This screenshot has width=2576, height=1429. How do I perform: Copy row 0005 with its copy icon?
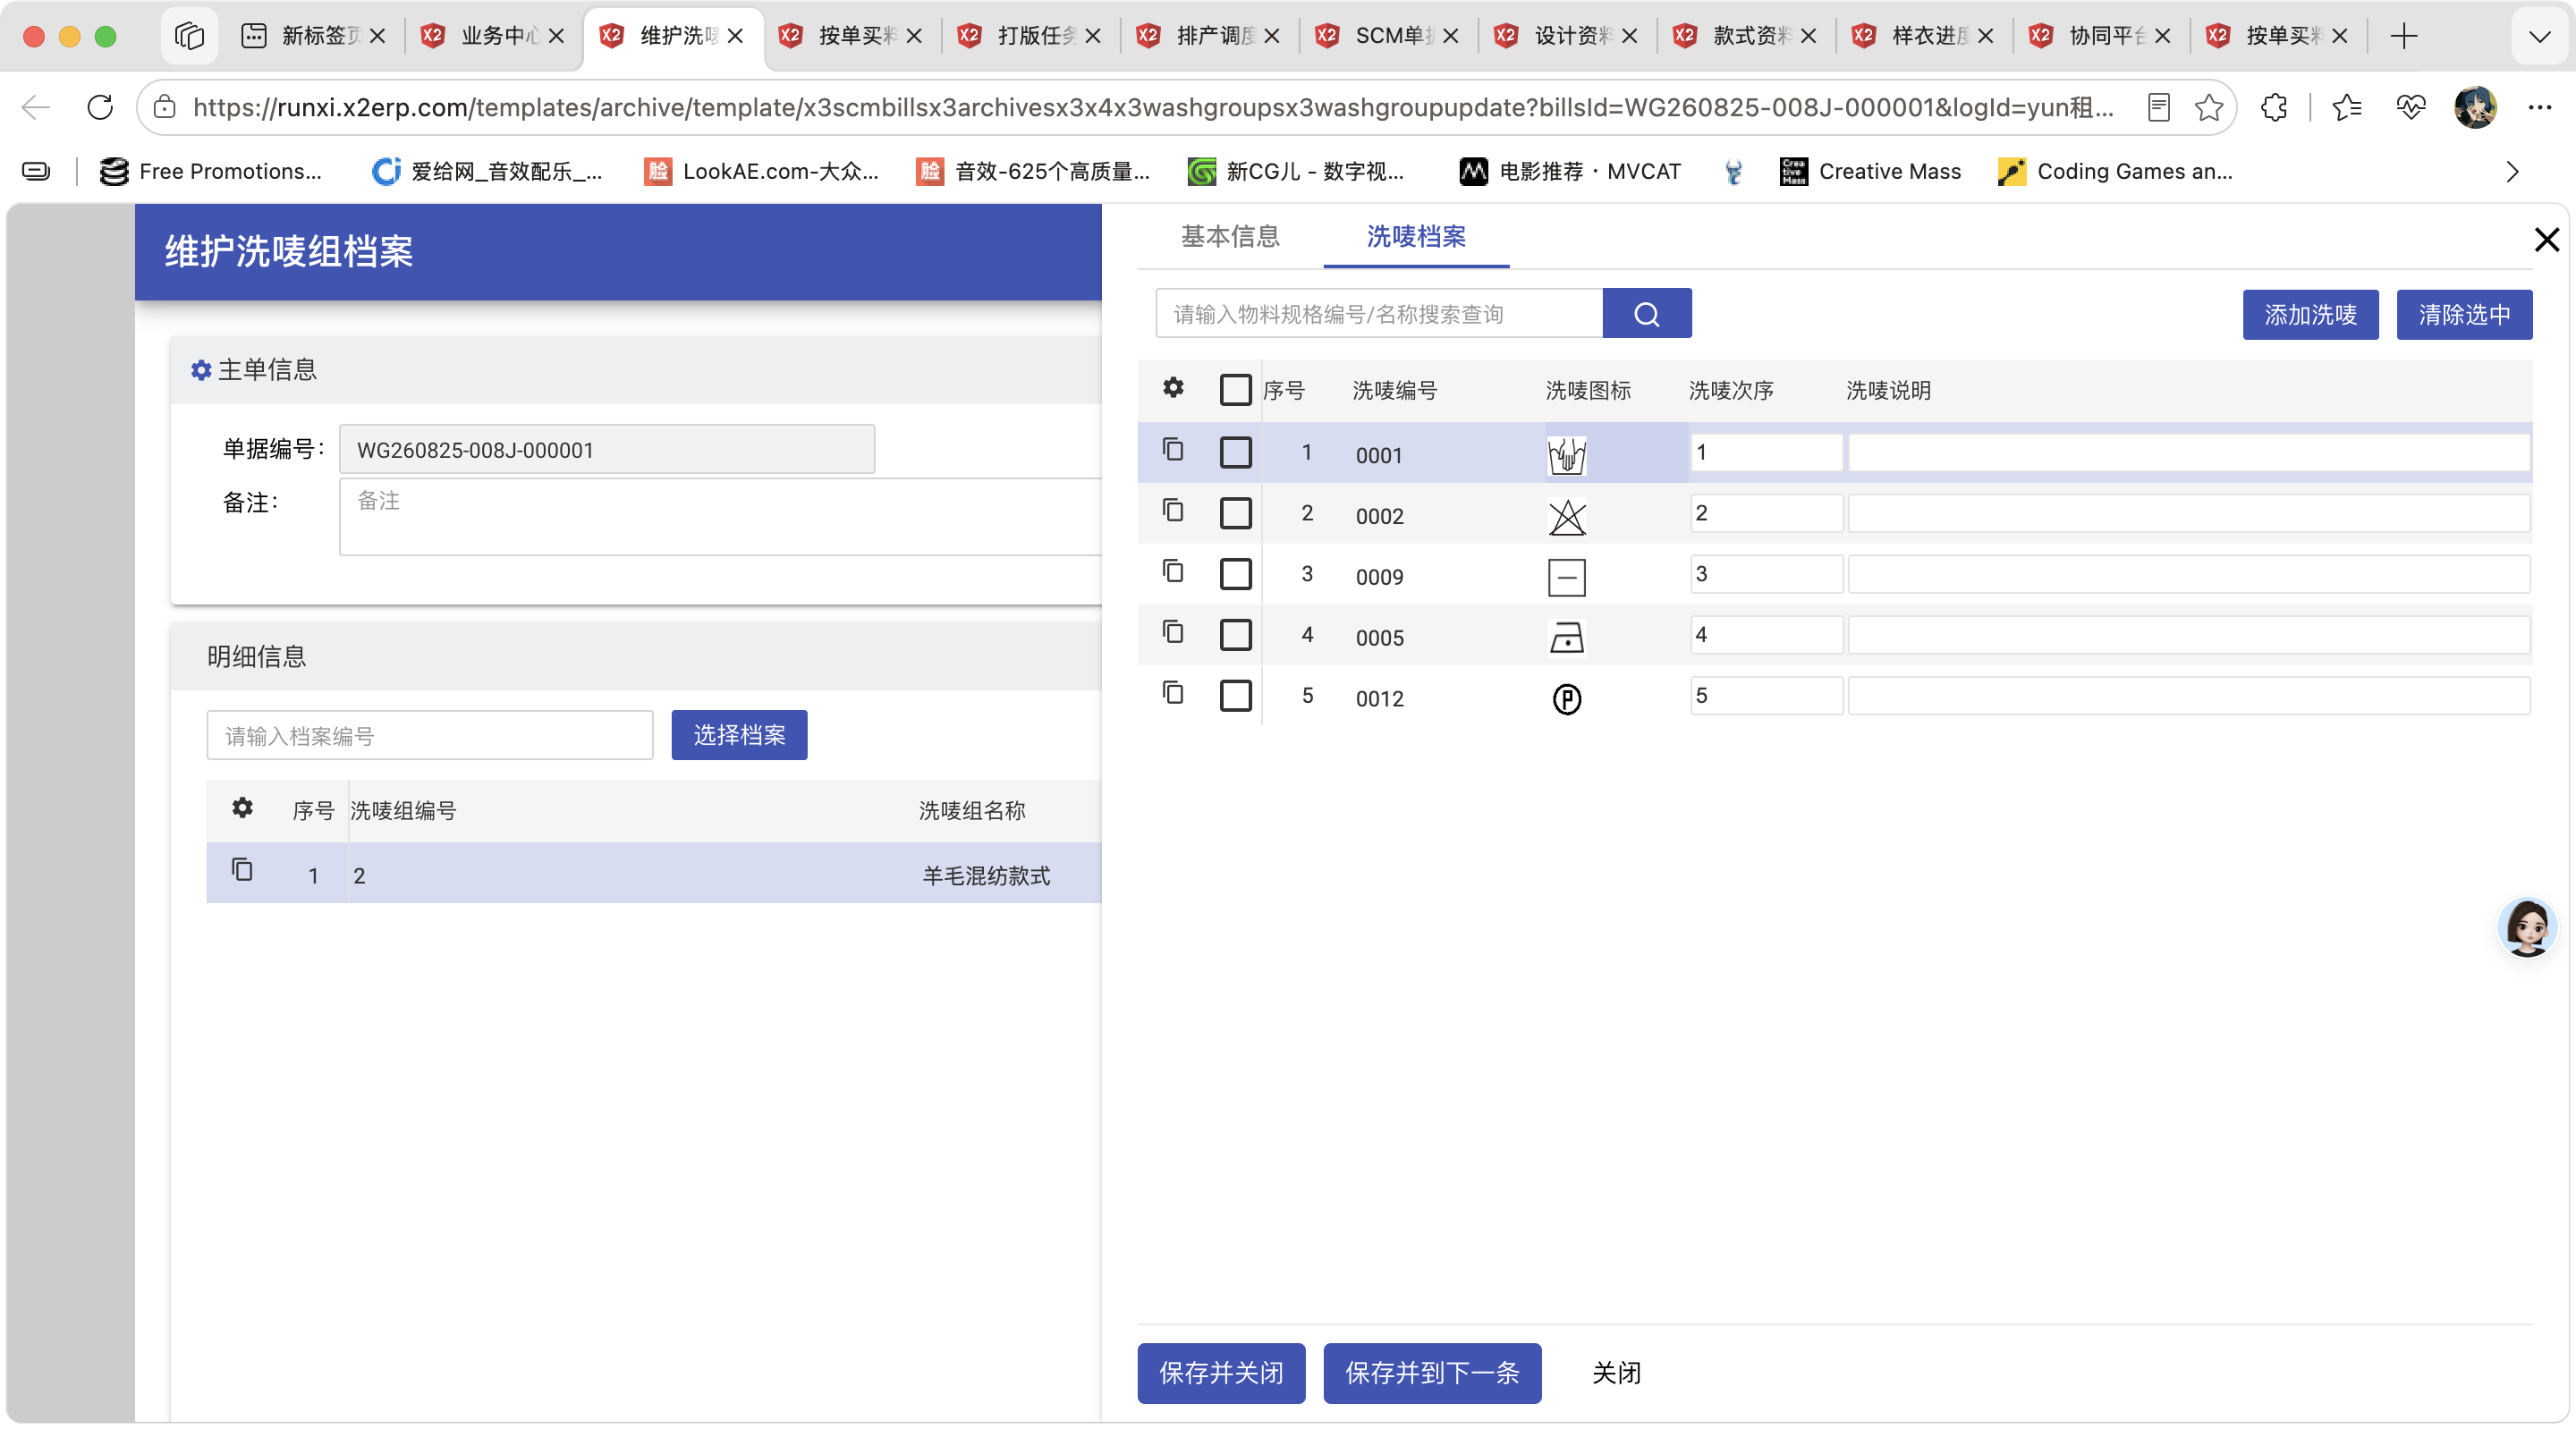[1173, 633]
